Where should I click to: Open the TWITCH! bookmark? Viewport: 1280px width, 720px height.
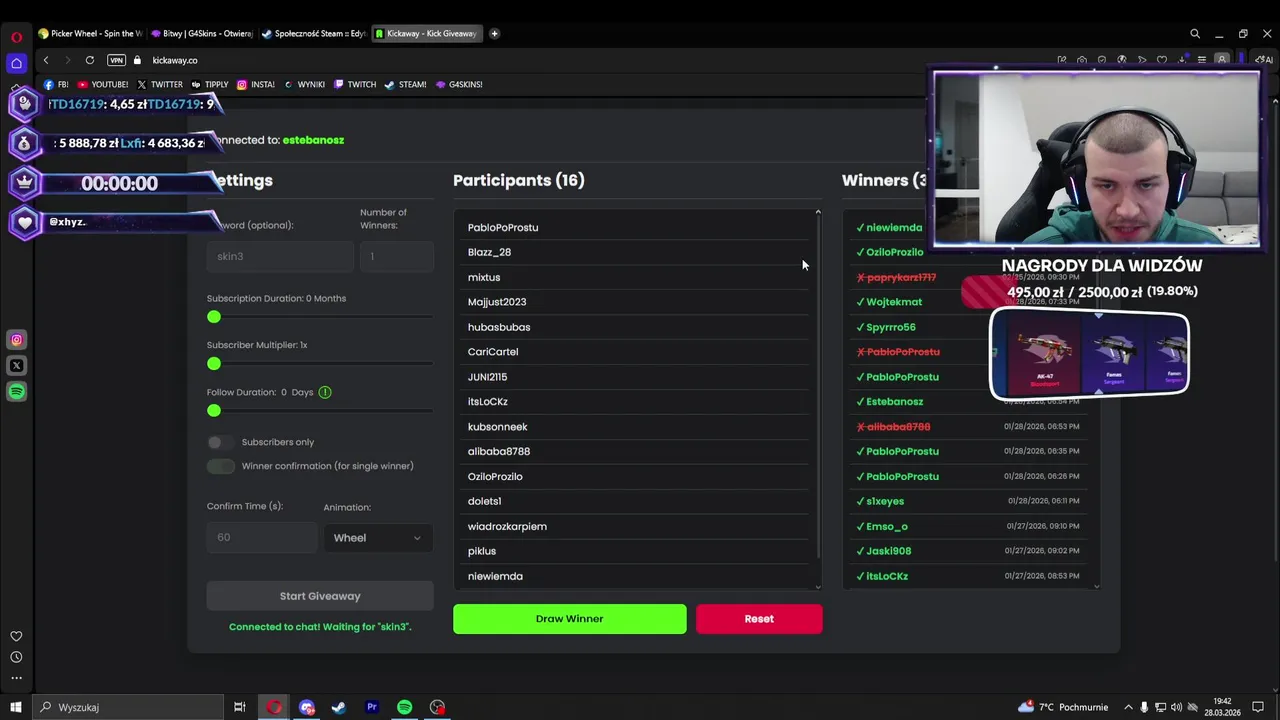click(355, 84)
